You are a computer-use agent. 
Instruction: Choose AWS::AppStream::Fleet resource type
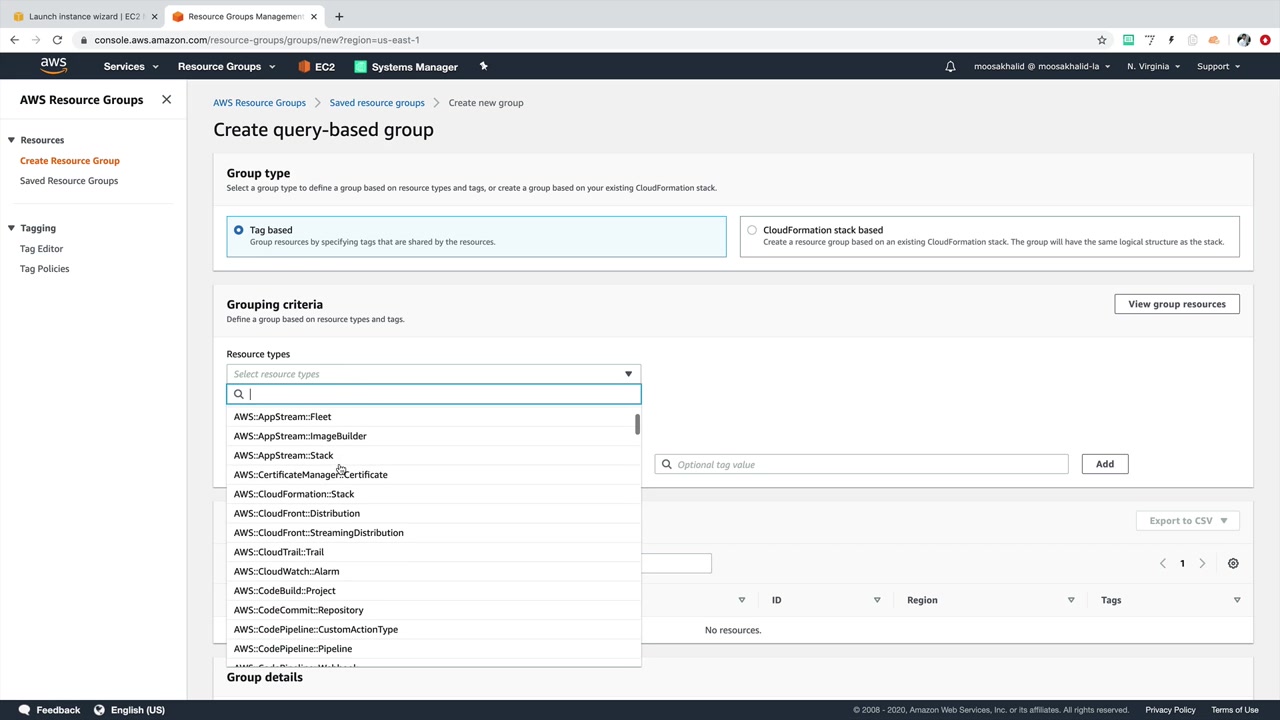(x=433, y=417)
